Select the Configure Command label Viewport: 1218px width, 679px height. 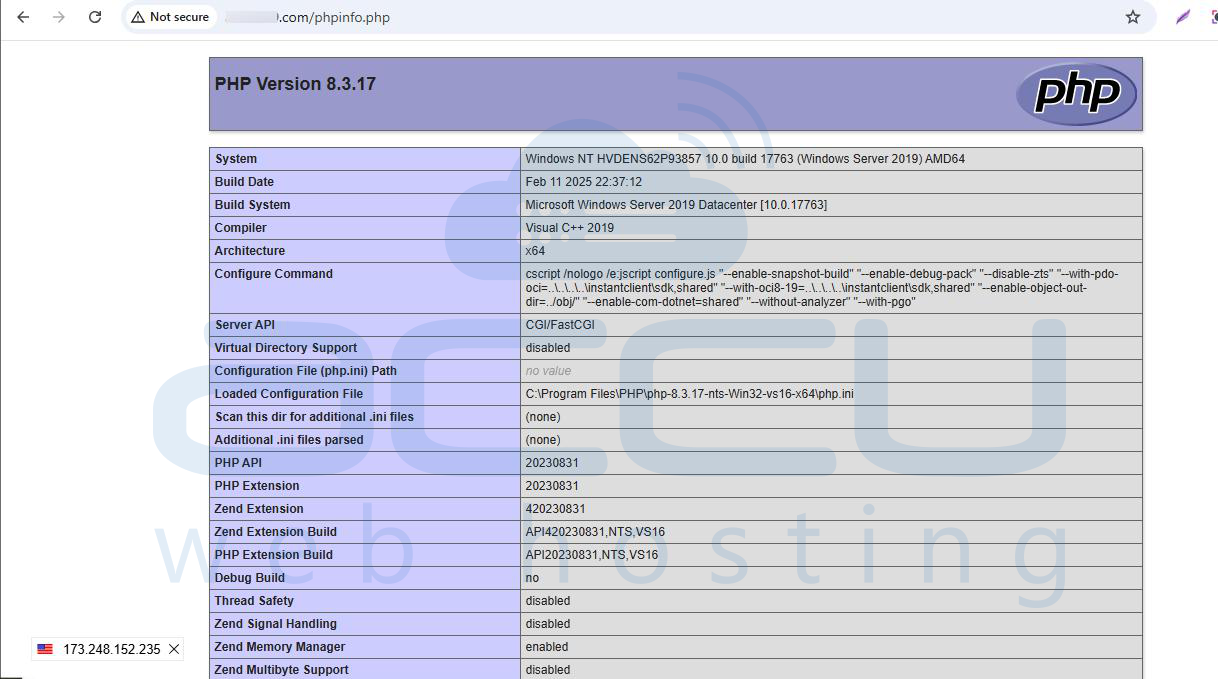273,274
